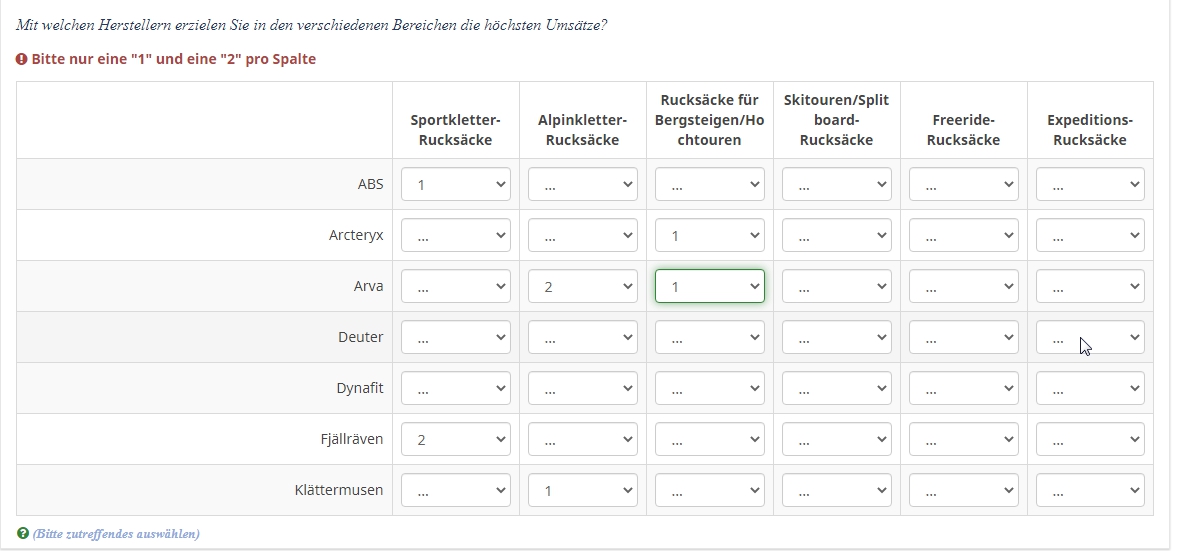The image size is (1202, 551).
Task: Open Dynafit Freeride-Rucksäcke dropdown
Action: coord(964,388)
